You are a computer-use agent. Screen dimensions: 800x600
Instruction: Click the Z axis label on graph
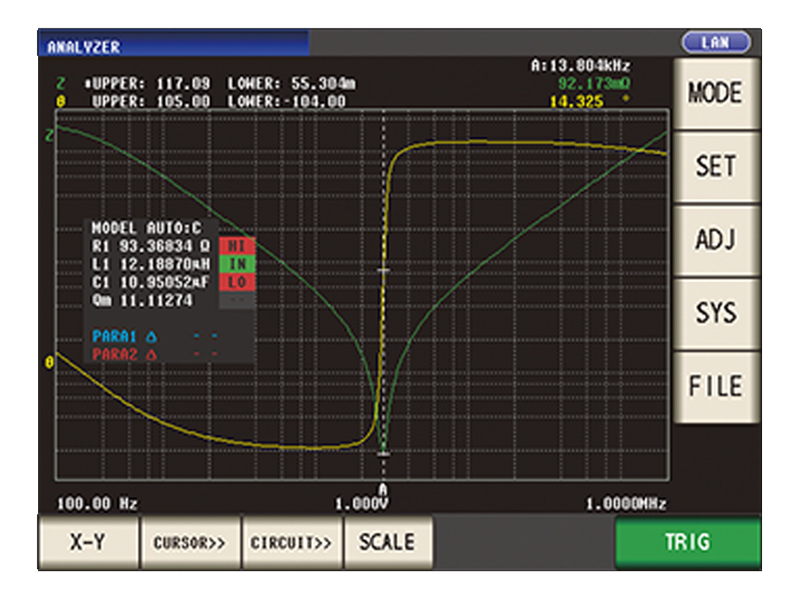49,134
